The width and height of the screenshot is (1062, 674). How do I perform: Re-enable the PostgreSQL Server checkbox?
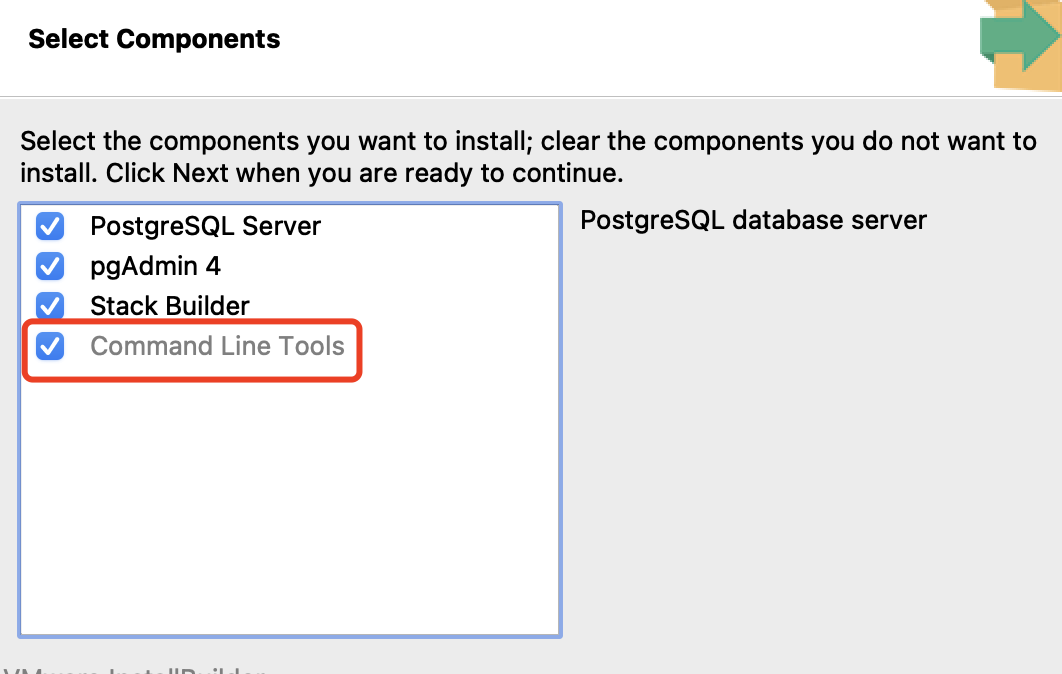[49, 226]
